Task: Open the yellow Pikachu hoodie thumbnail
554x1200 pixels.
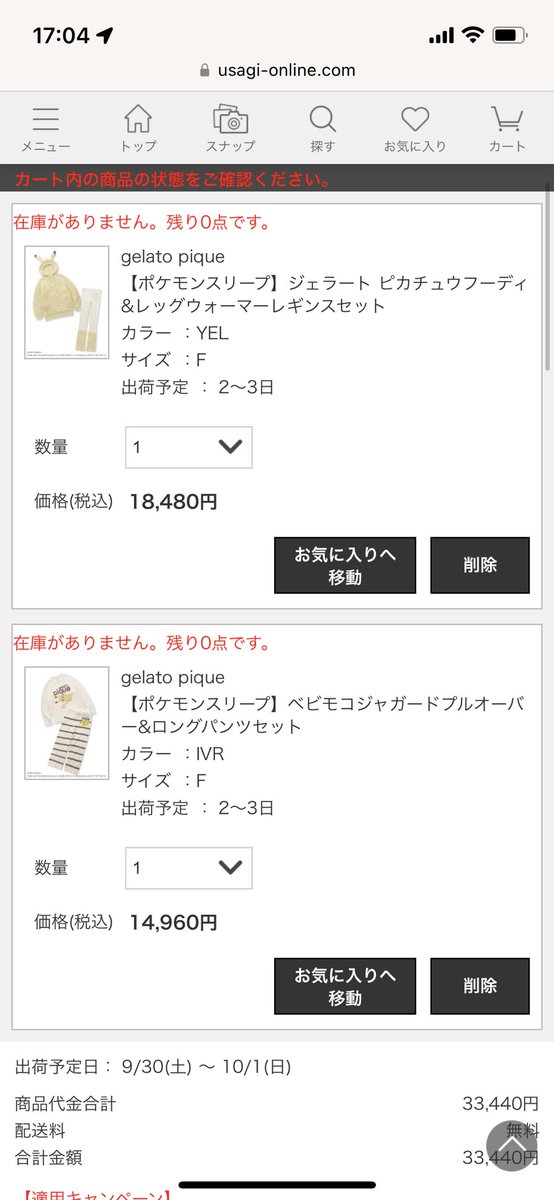Action: click(x=66, y=303)
